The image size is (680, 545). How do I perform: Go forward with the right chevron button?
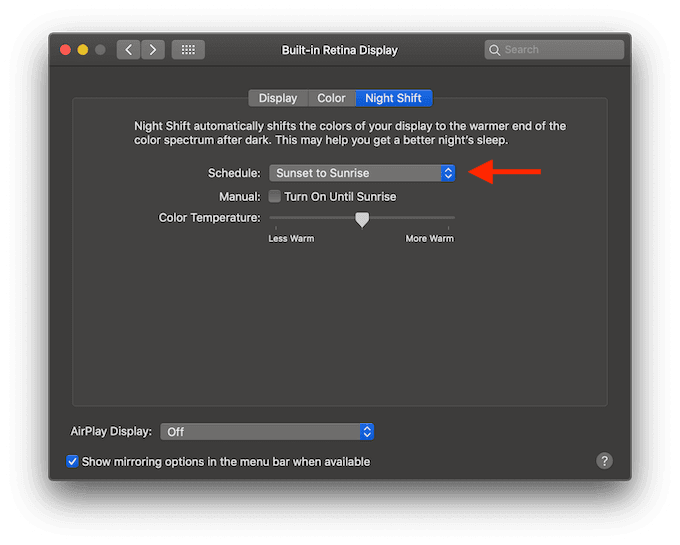[x=153, y=50]
